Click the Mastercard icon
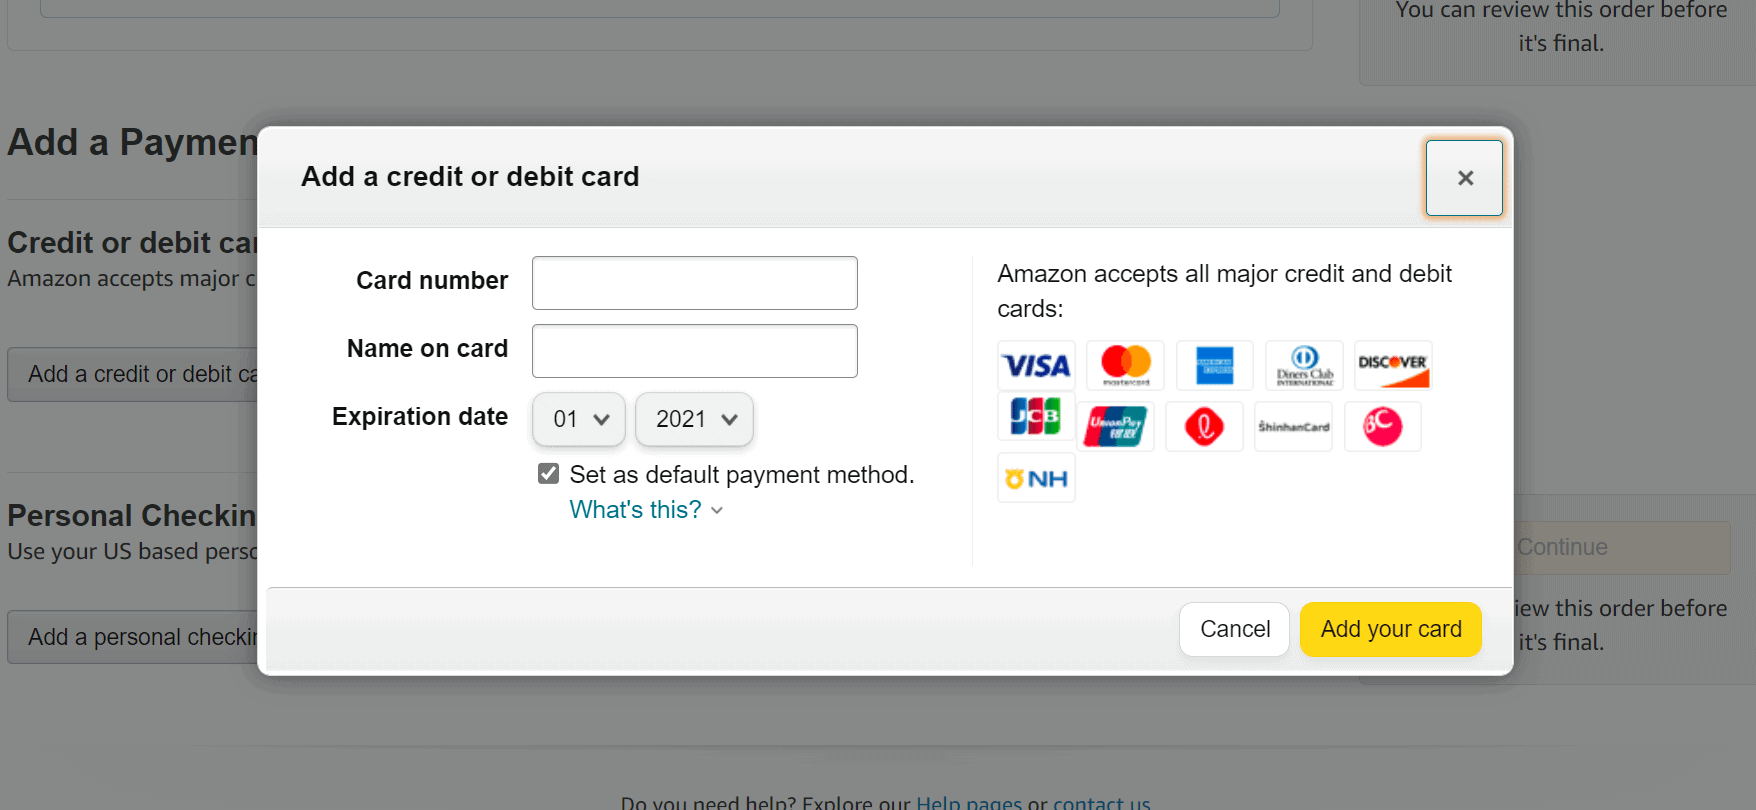This screenshot has width=1756, height=810. coord(1124,365)
